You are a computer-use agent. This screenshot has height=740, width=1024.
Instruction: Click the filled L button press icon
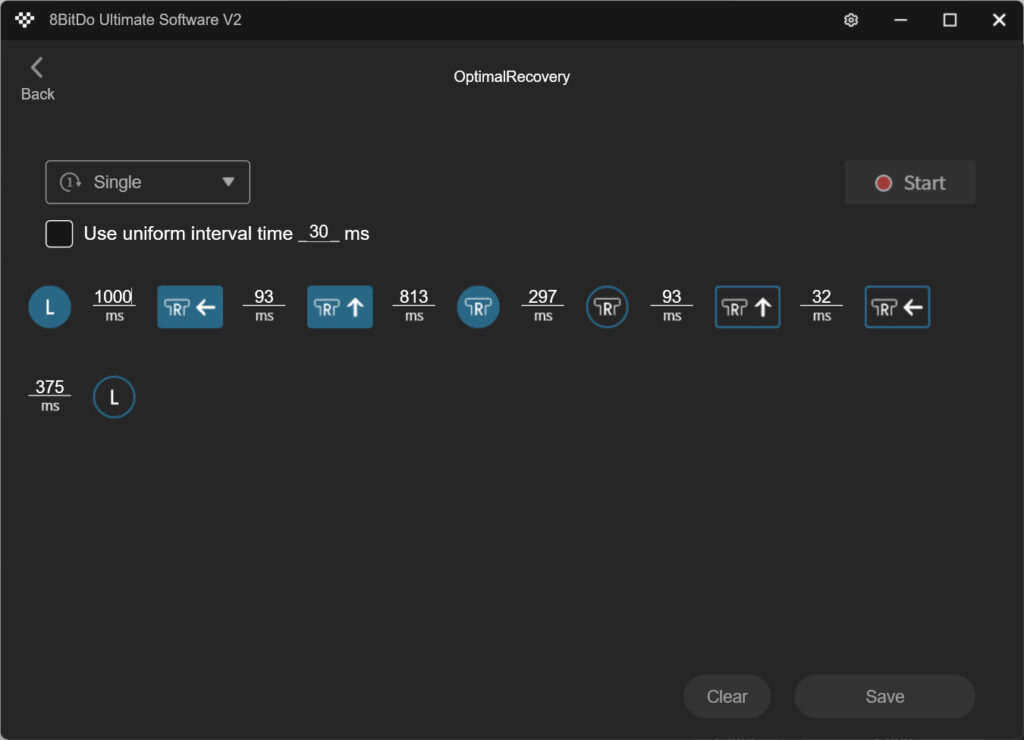[x=50, y=307]
